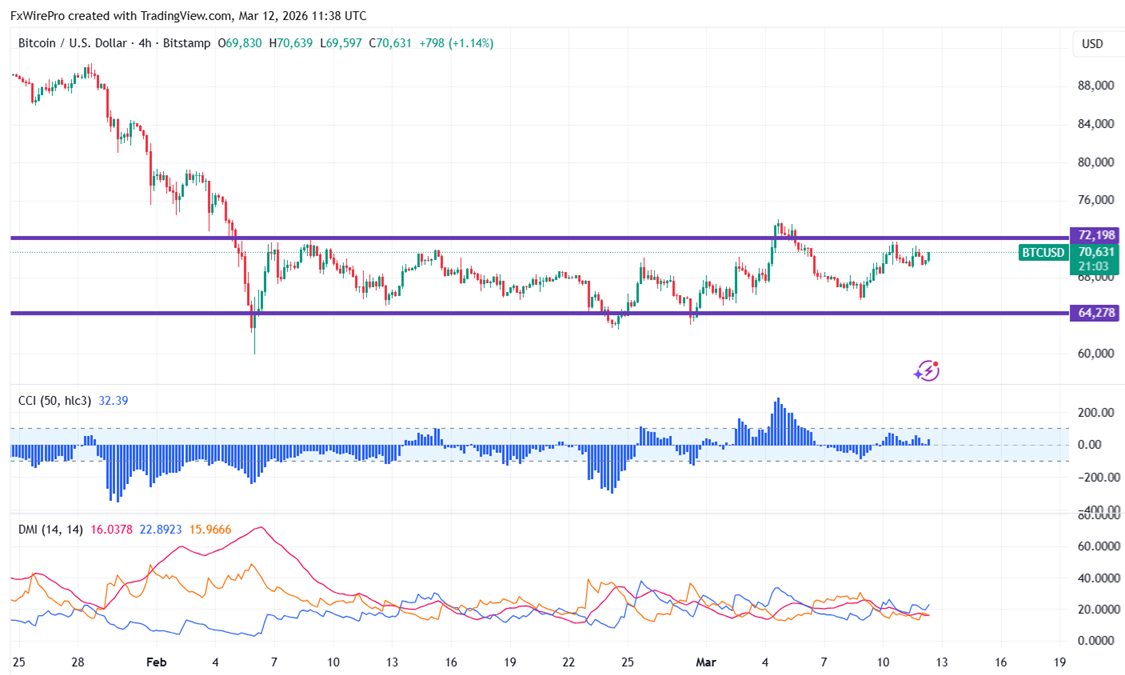Screen dimensions: 1125x675
Task: Click the blue DMI value 22.8923
Action: click(x=161, y=529)
